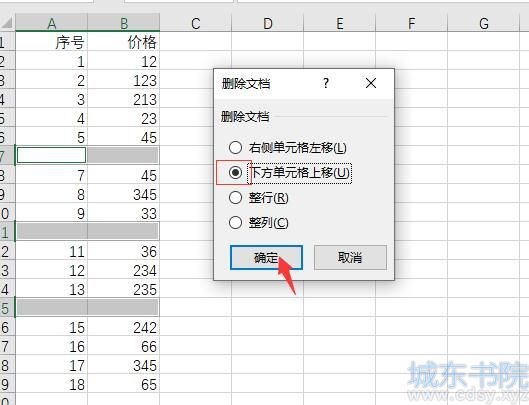
Task: Confirm deletion with 确定 button
Action: pos(266,258)
